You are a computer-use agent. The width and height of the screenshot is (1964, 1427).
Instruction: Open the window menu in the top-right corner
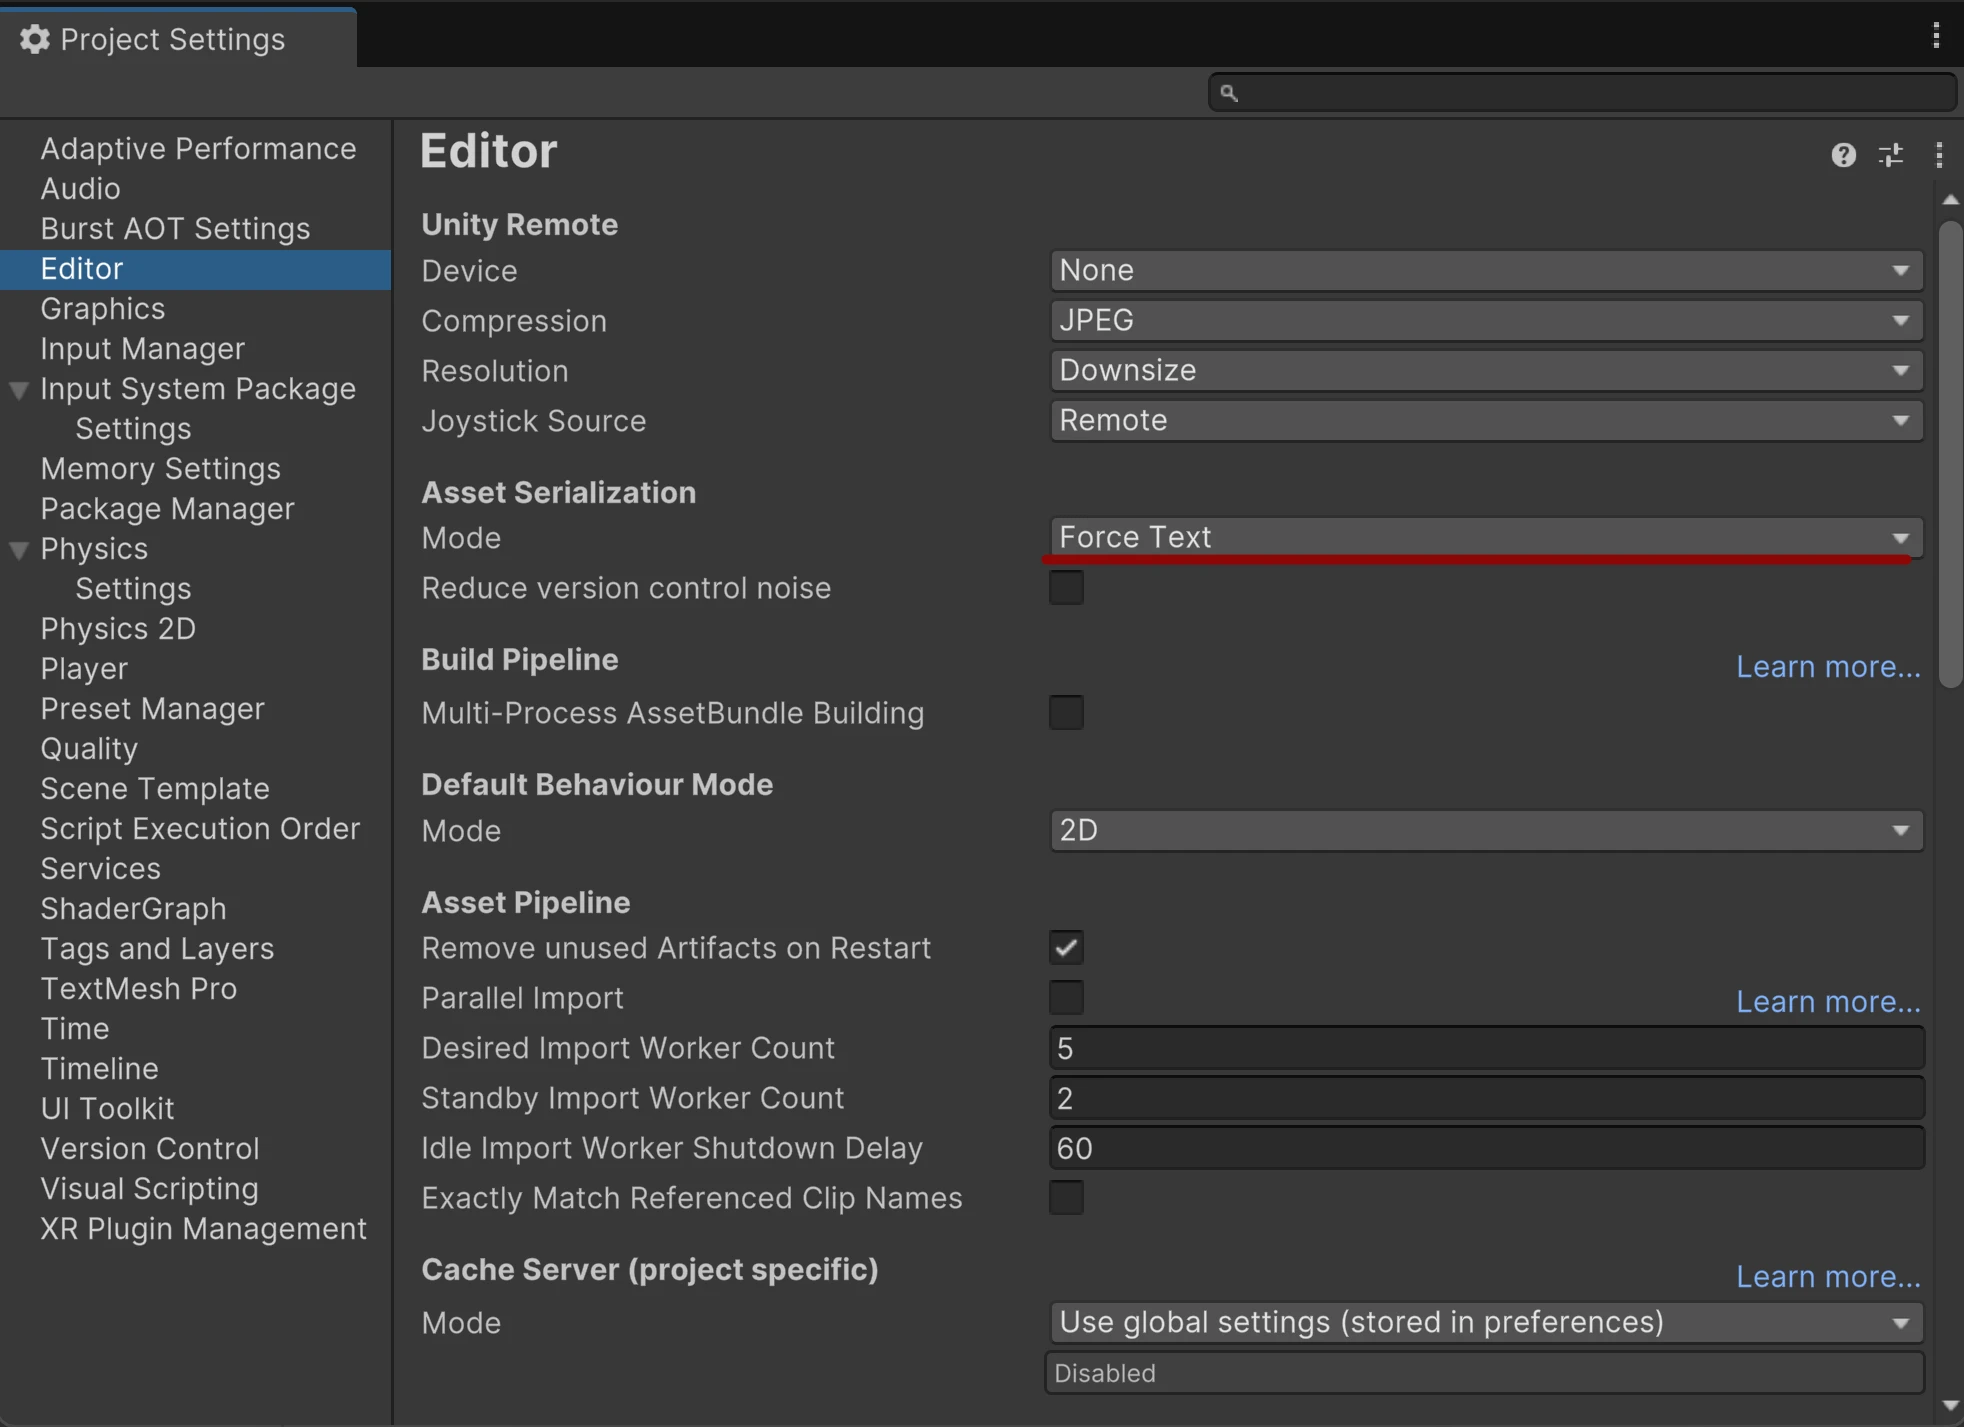tap(1936, 36)
